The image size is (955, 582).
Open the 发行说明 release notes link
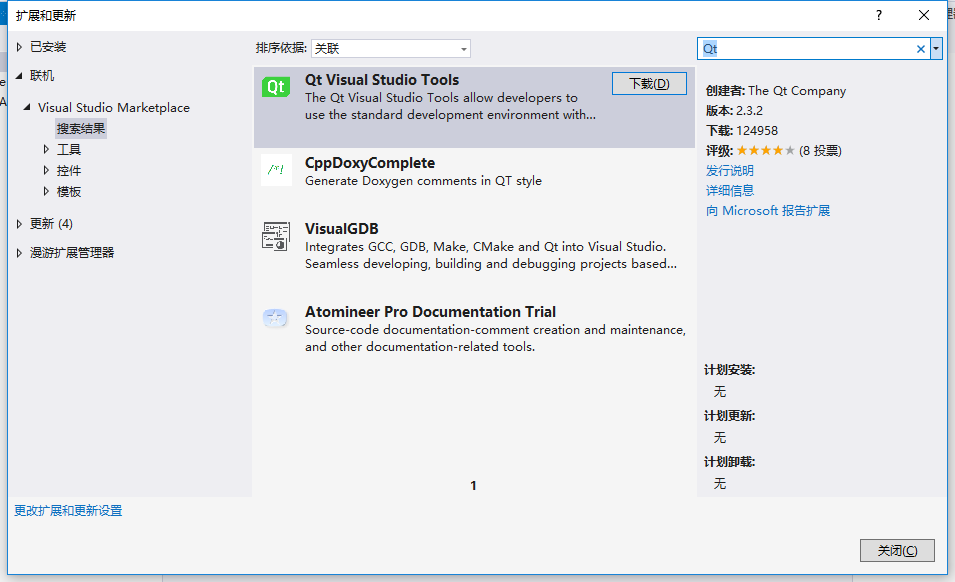click(730, 170)
